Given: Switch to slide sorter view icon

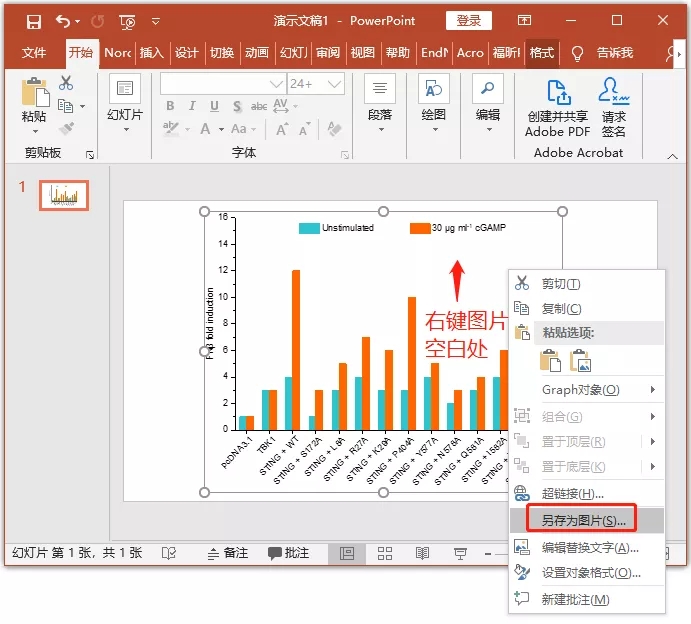Looking at the screenshot, I should pyautogui.click(x=385, y=553).
